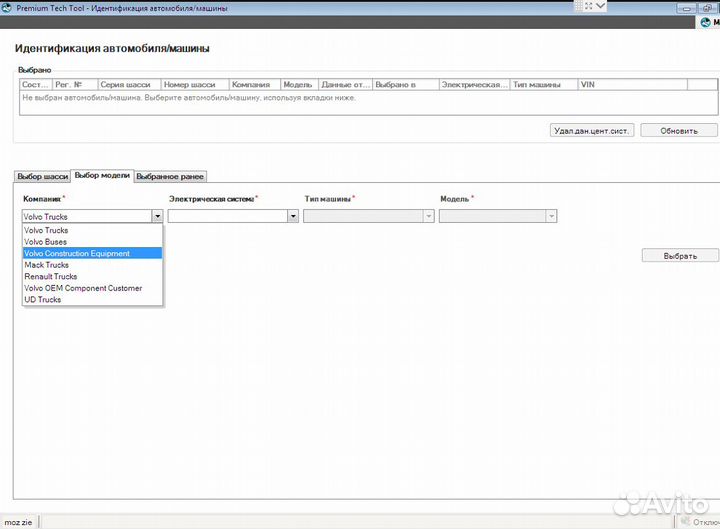The height and width of the screenshot is (529, 720).
Task: Click the 'moz zie' status bar entry
Action: tap(18, 522)
